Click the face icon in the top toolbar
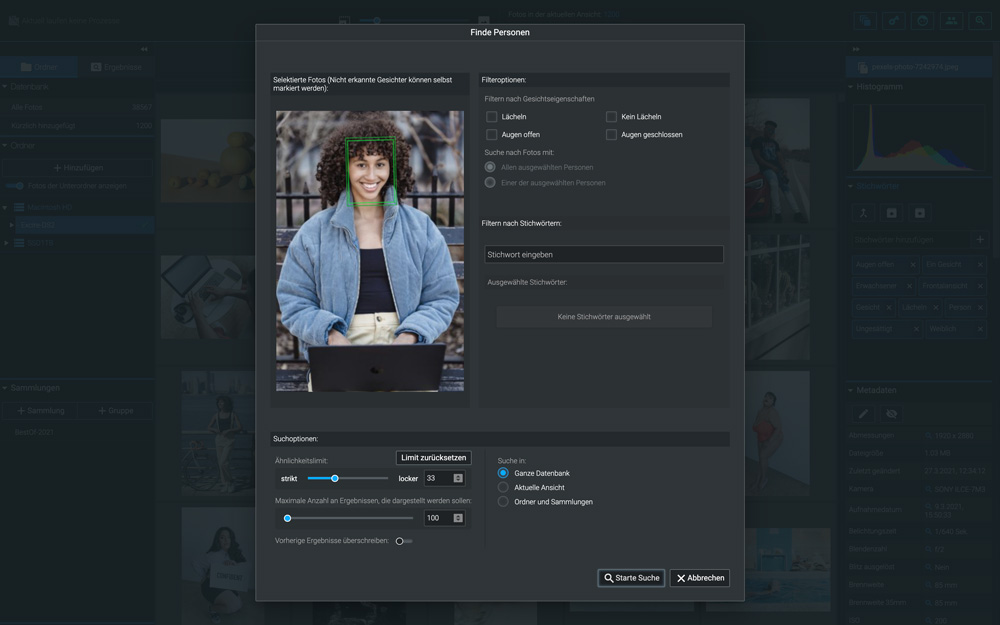This screenshot has width=1000, height=625. [923, 20]
